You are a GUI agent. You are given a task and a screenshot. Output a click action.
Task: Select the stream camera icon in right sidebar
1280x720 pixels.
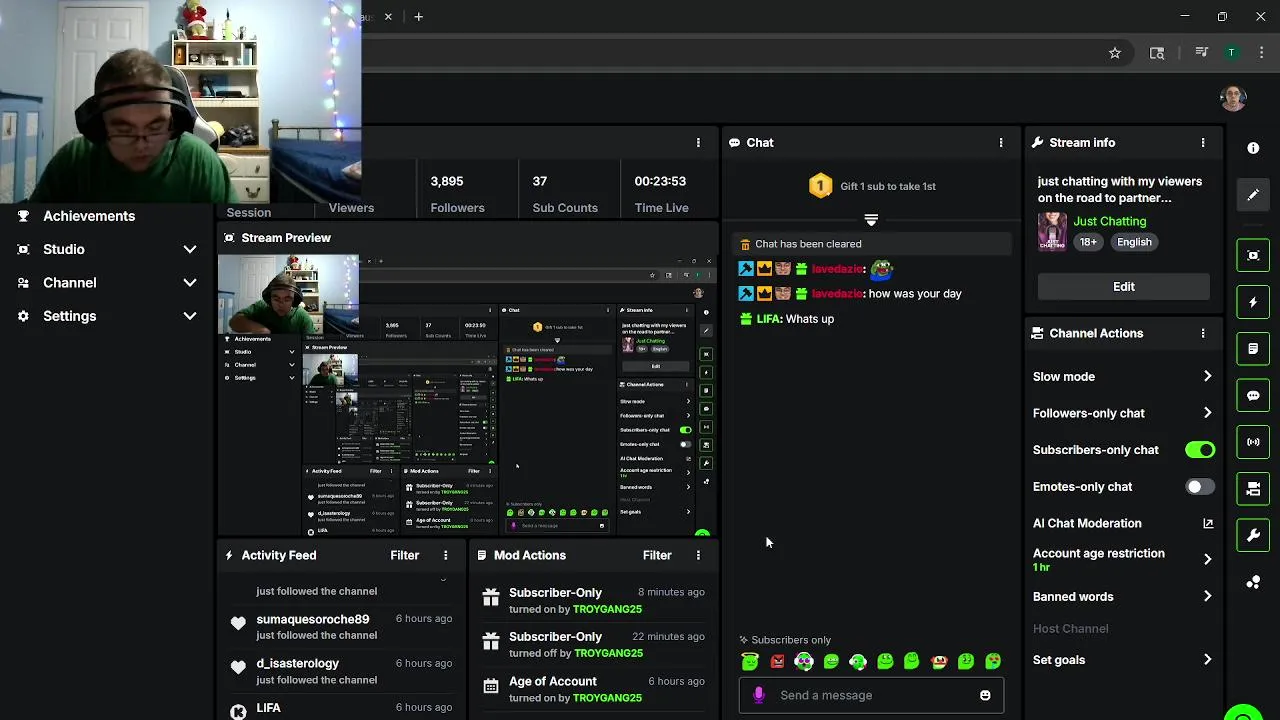(1253, 489)
